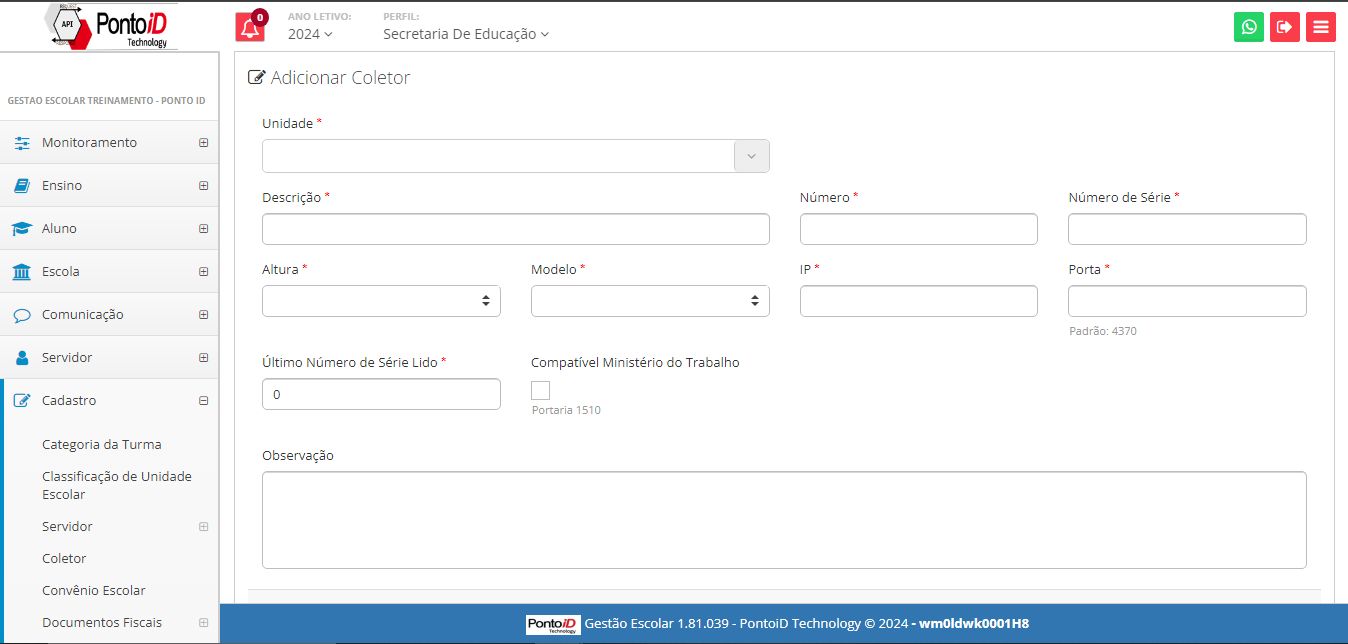The height and width of the screenshot is (644, 1348).
Task: Go to Classificação de Unidade Escolar
Action: tap(117, 486)
